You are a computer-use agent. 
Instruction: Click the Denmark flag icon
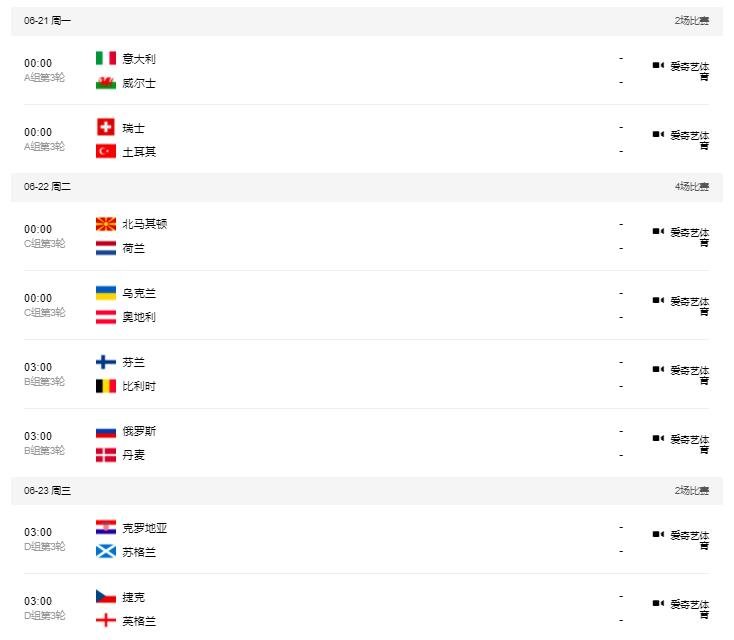point(105,455)
